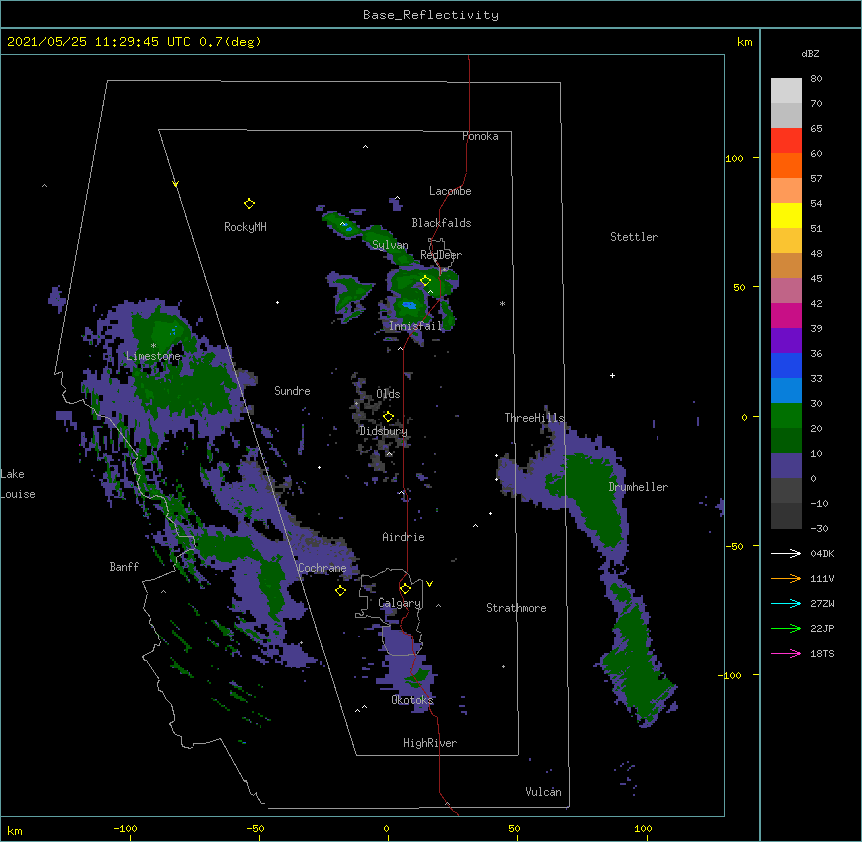Click the green 22JP arrow legend
The width and height of the screenshot is (862, 842).
pyautogui.click(x=786, y=628)
